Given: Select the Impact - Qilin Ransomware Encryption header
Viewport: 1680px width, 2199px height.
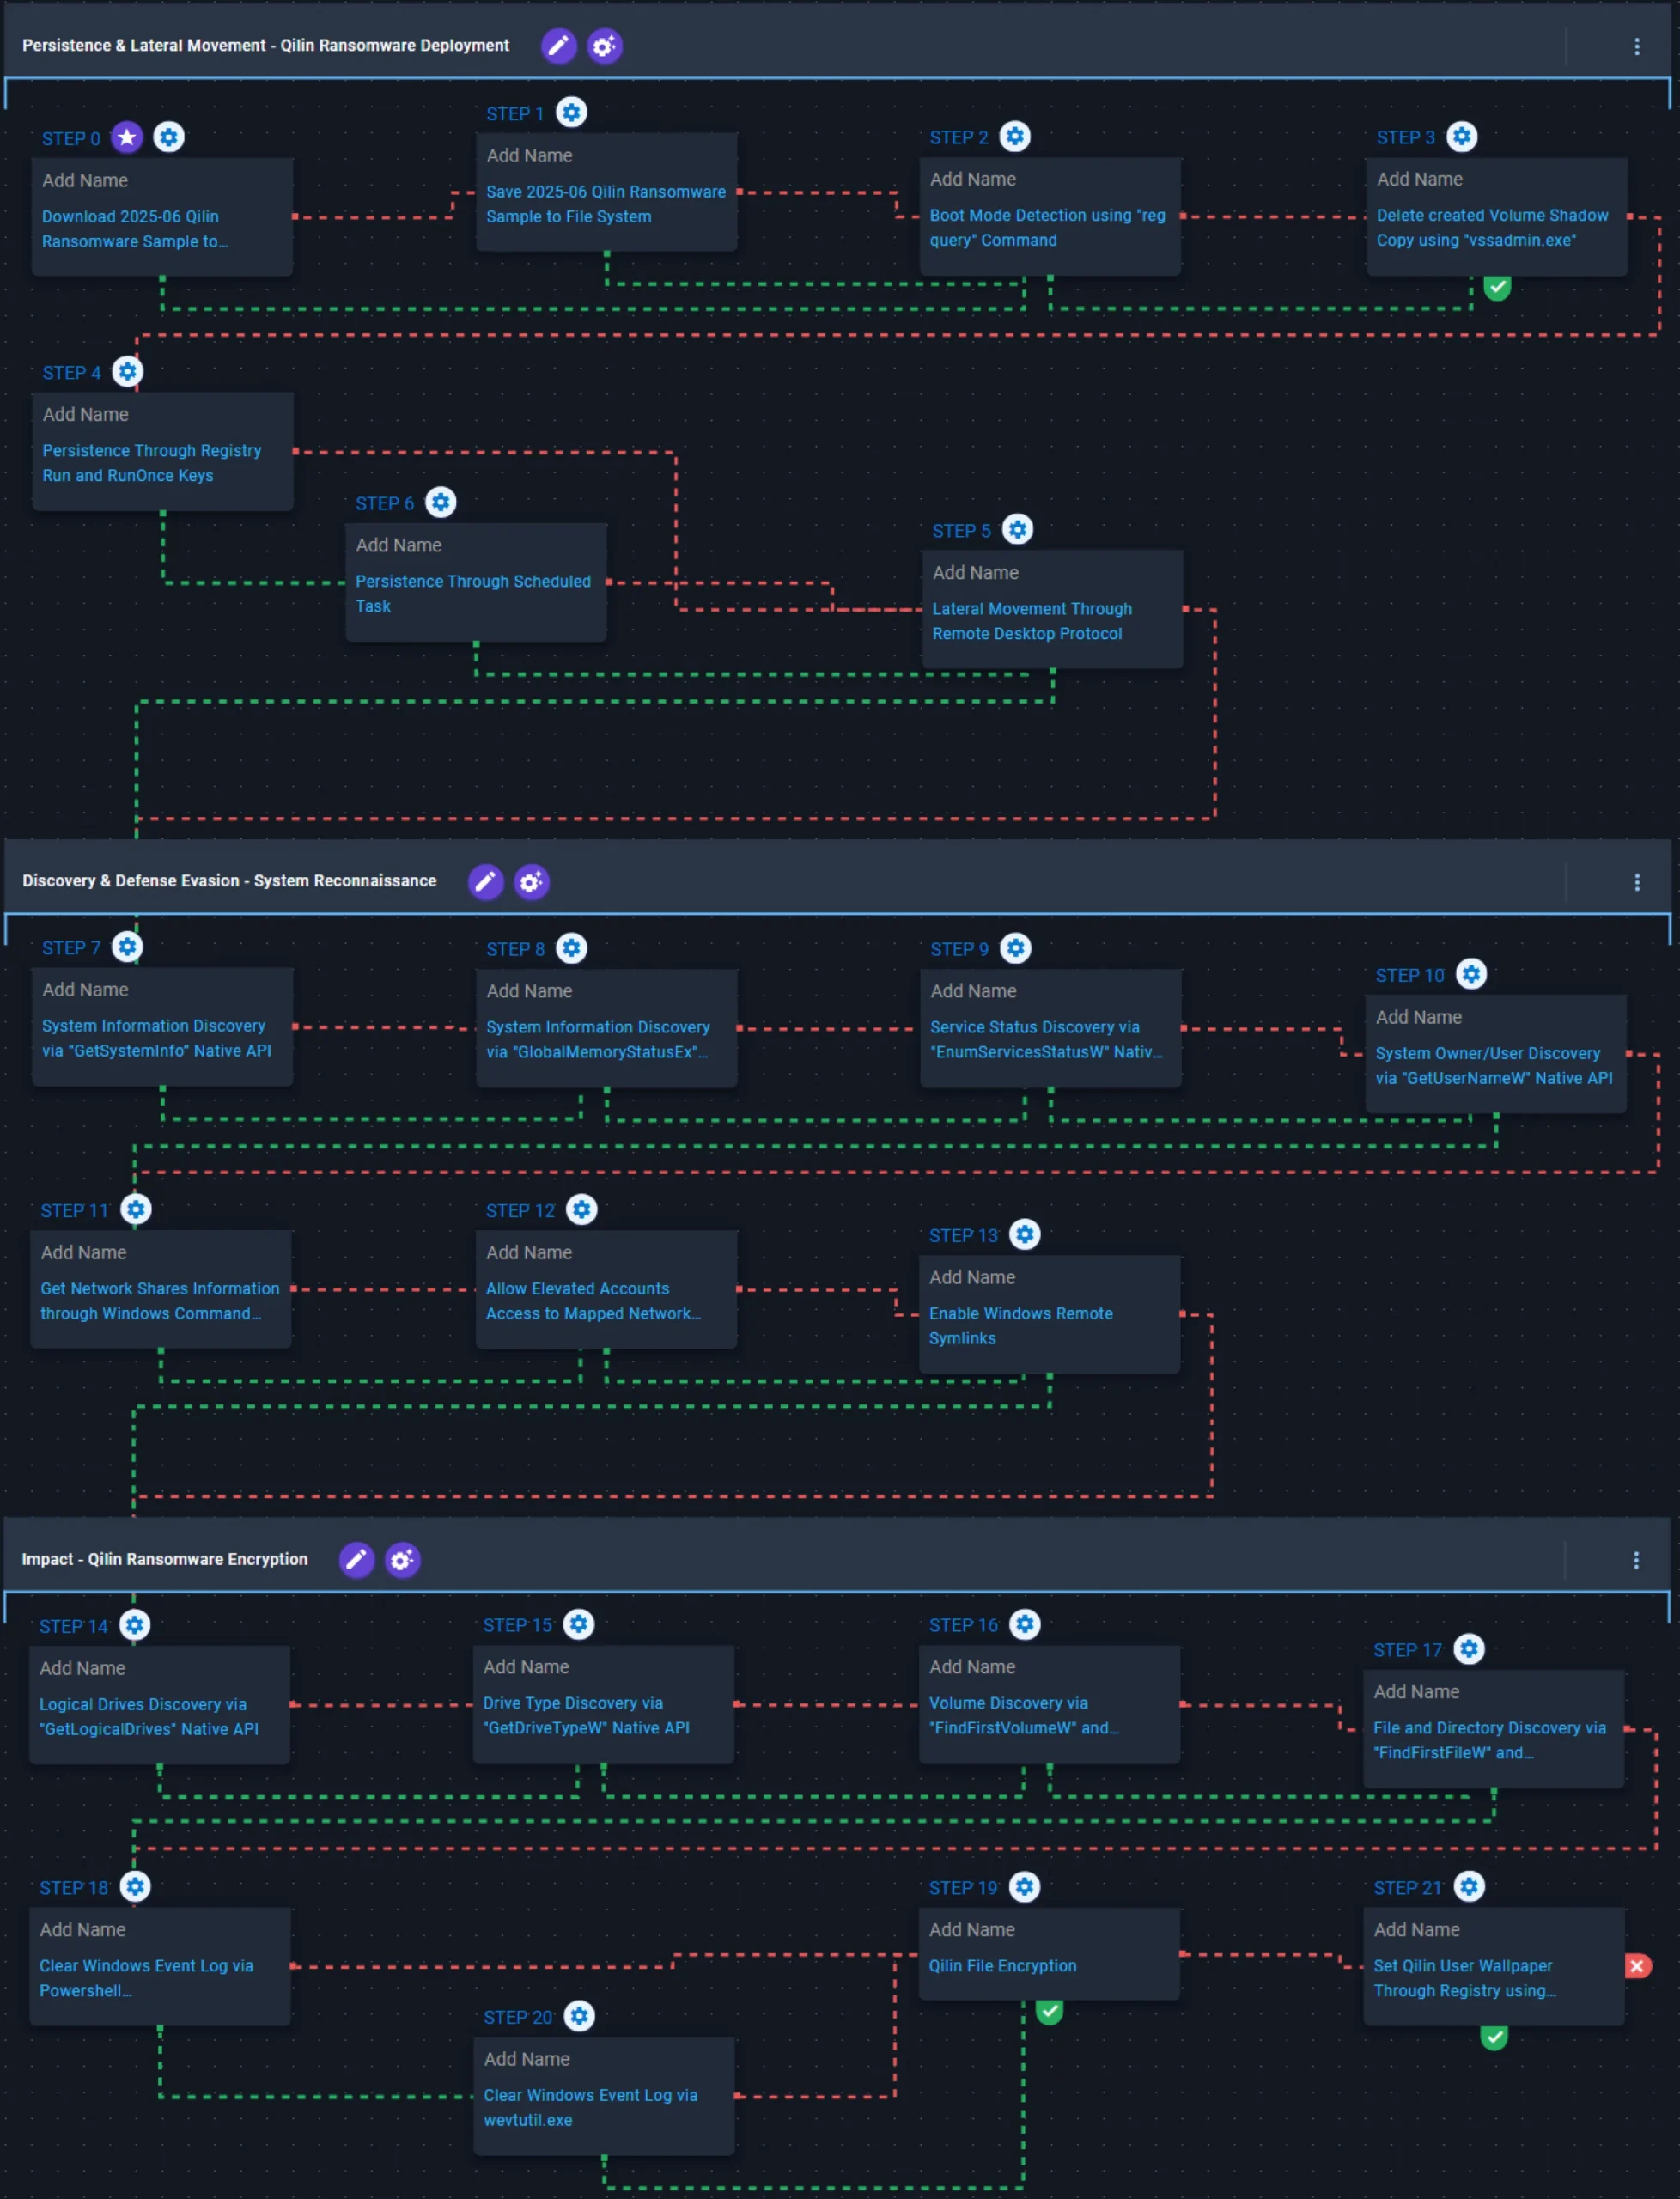Looking at the screenshot, I should 165,1560.
